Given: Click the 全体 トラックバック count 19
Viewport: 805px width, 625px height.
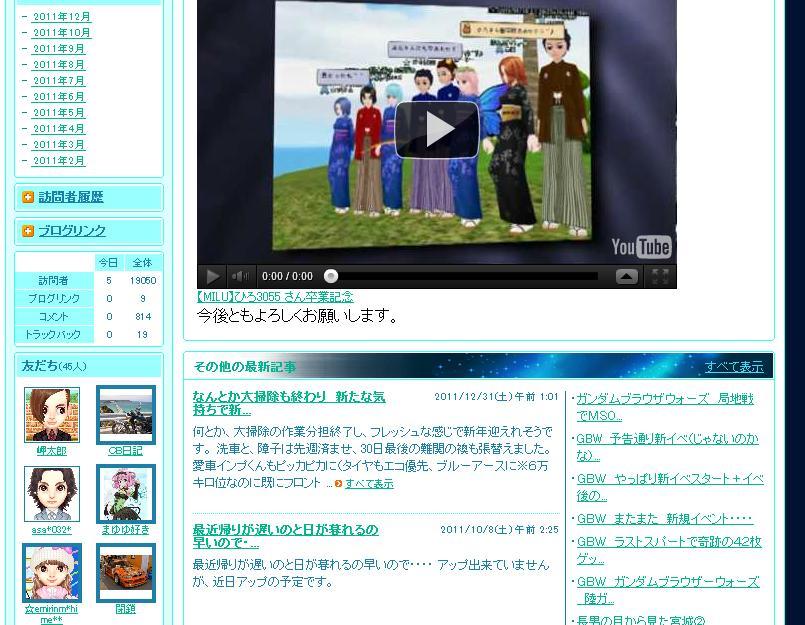Looking at the screenshot, I should tap(143, 335).
